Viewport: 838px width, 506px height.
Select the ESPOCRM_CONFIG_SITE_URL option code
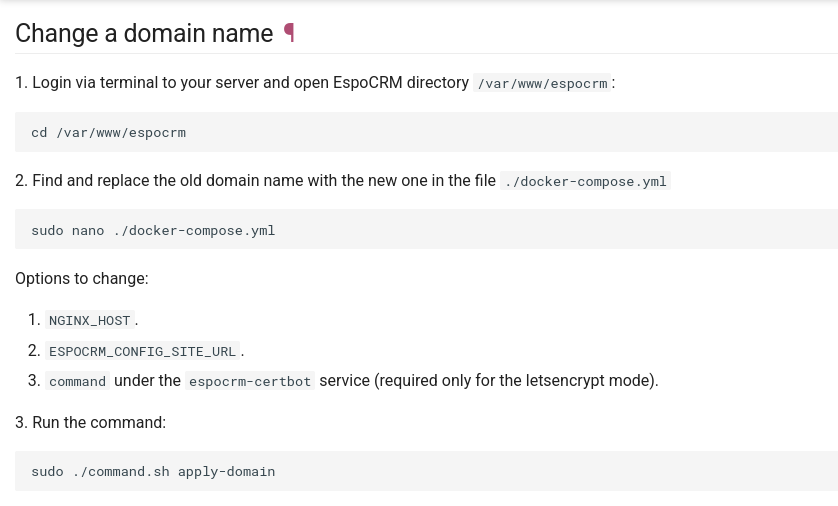(x=142, y=351)
